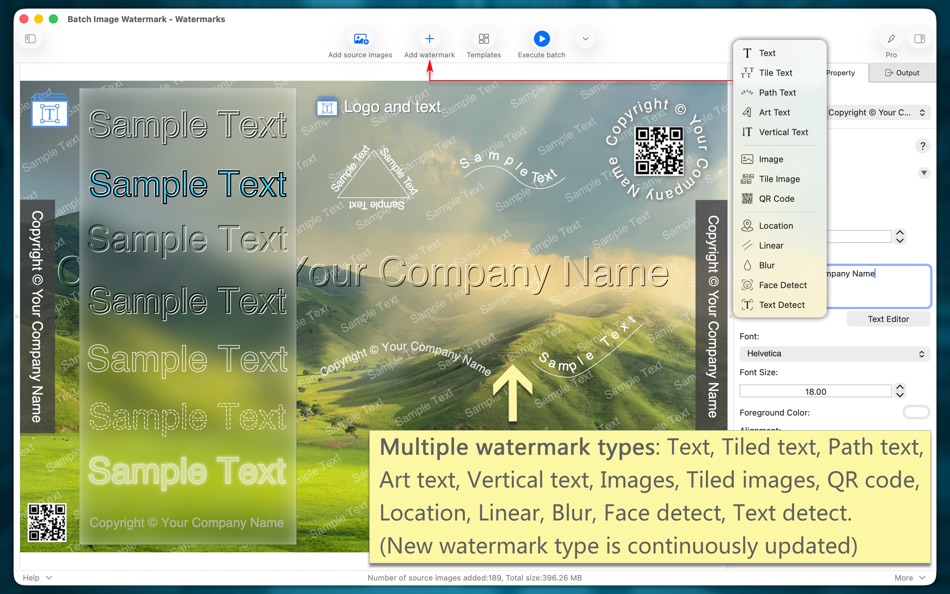
Task: Click the layout icon in top-right corner
Action: pyautogui.click(x=919, y=38)
